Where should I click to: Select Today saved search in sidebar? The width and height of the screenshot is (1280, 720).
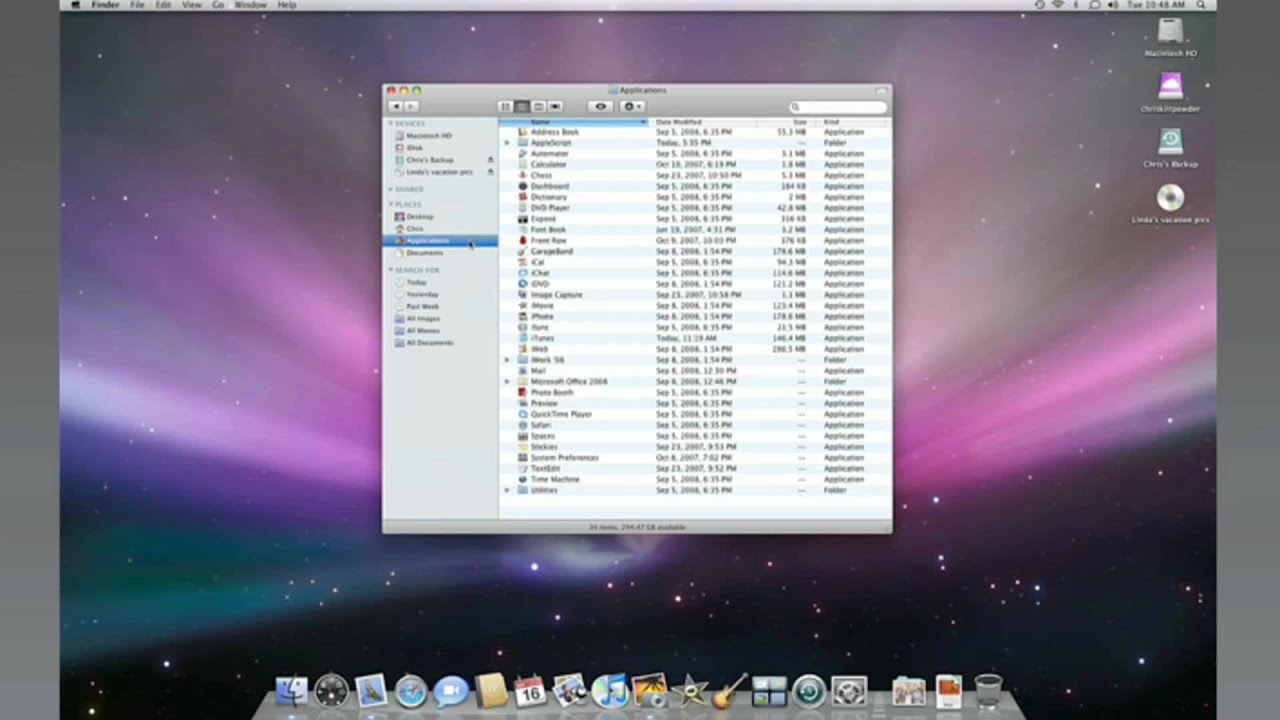coord(417,282)
